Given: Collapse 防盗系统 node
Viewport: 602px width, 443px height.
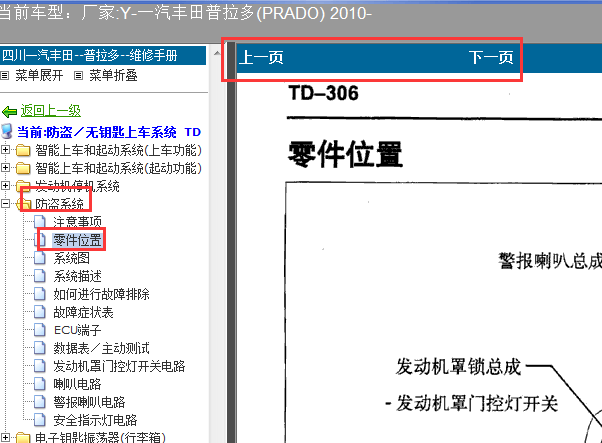Looking at the screenshot, I should click(x=5, y=204).
